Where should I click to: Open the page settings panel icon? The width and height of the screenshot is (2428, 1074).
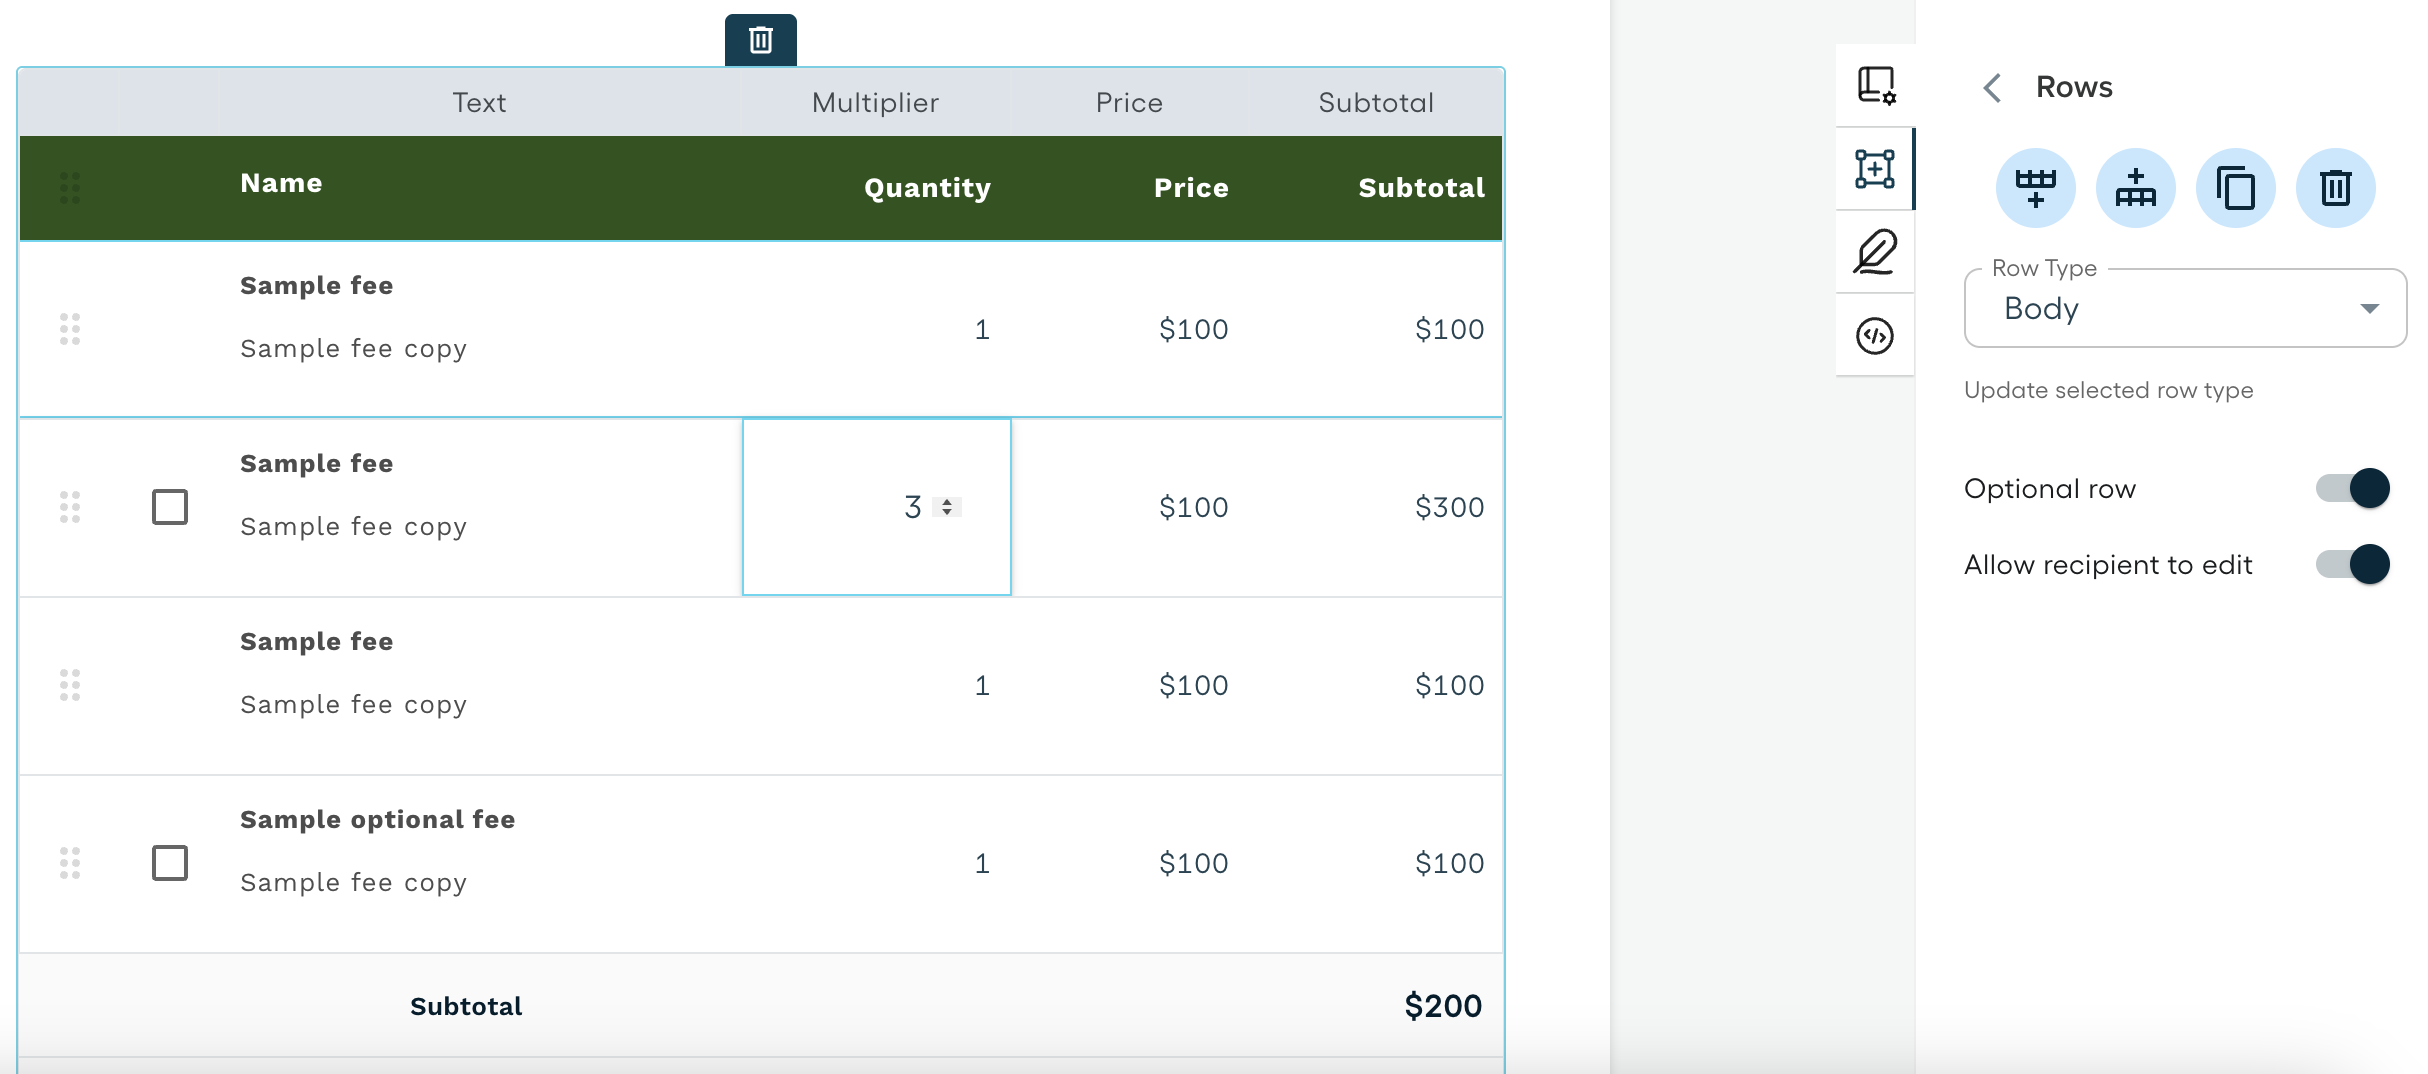[1876, 85]
